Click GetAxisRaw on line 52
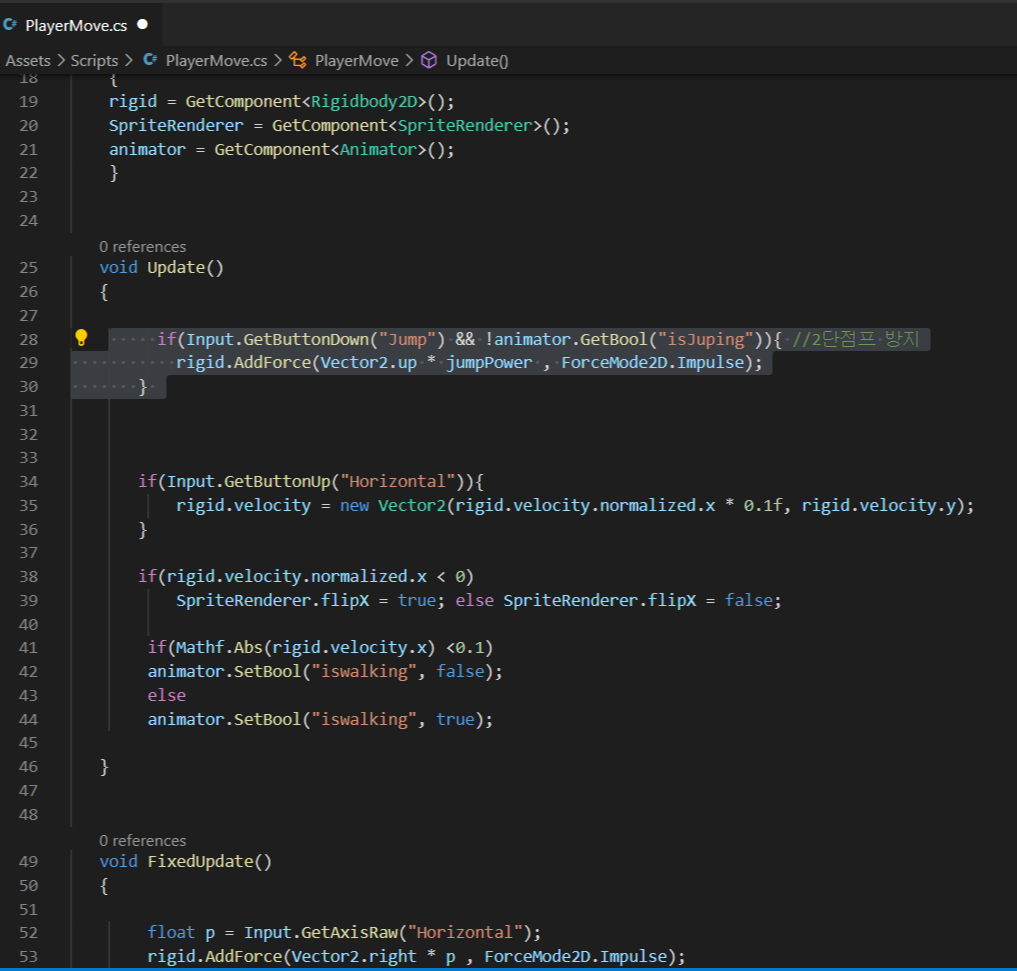Viewport: 1017px width, 971px height. [349, 933]
